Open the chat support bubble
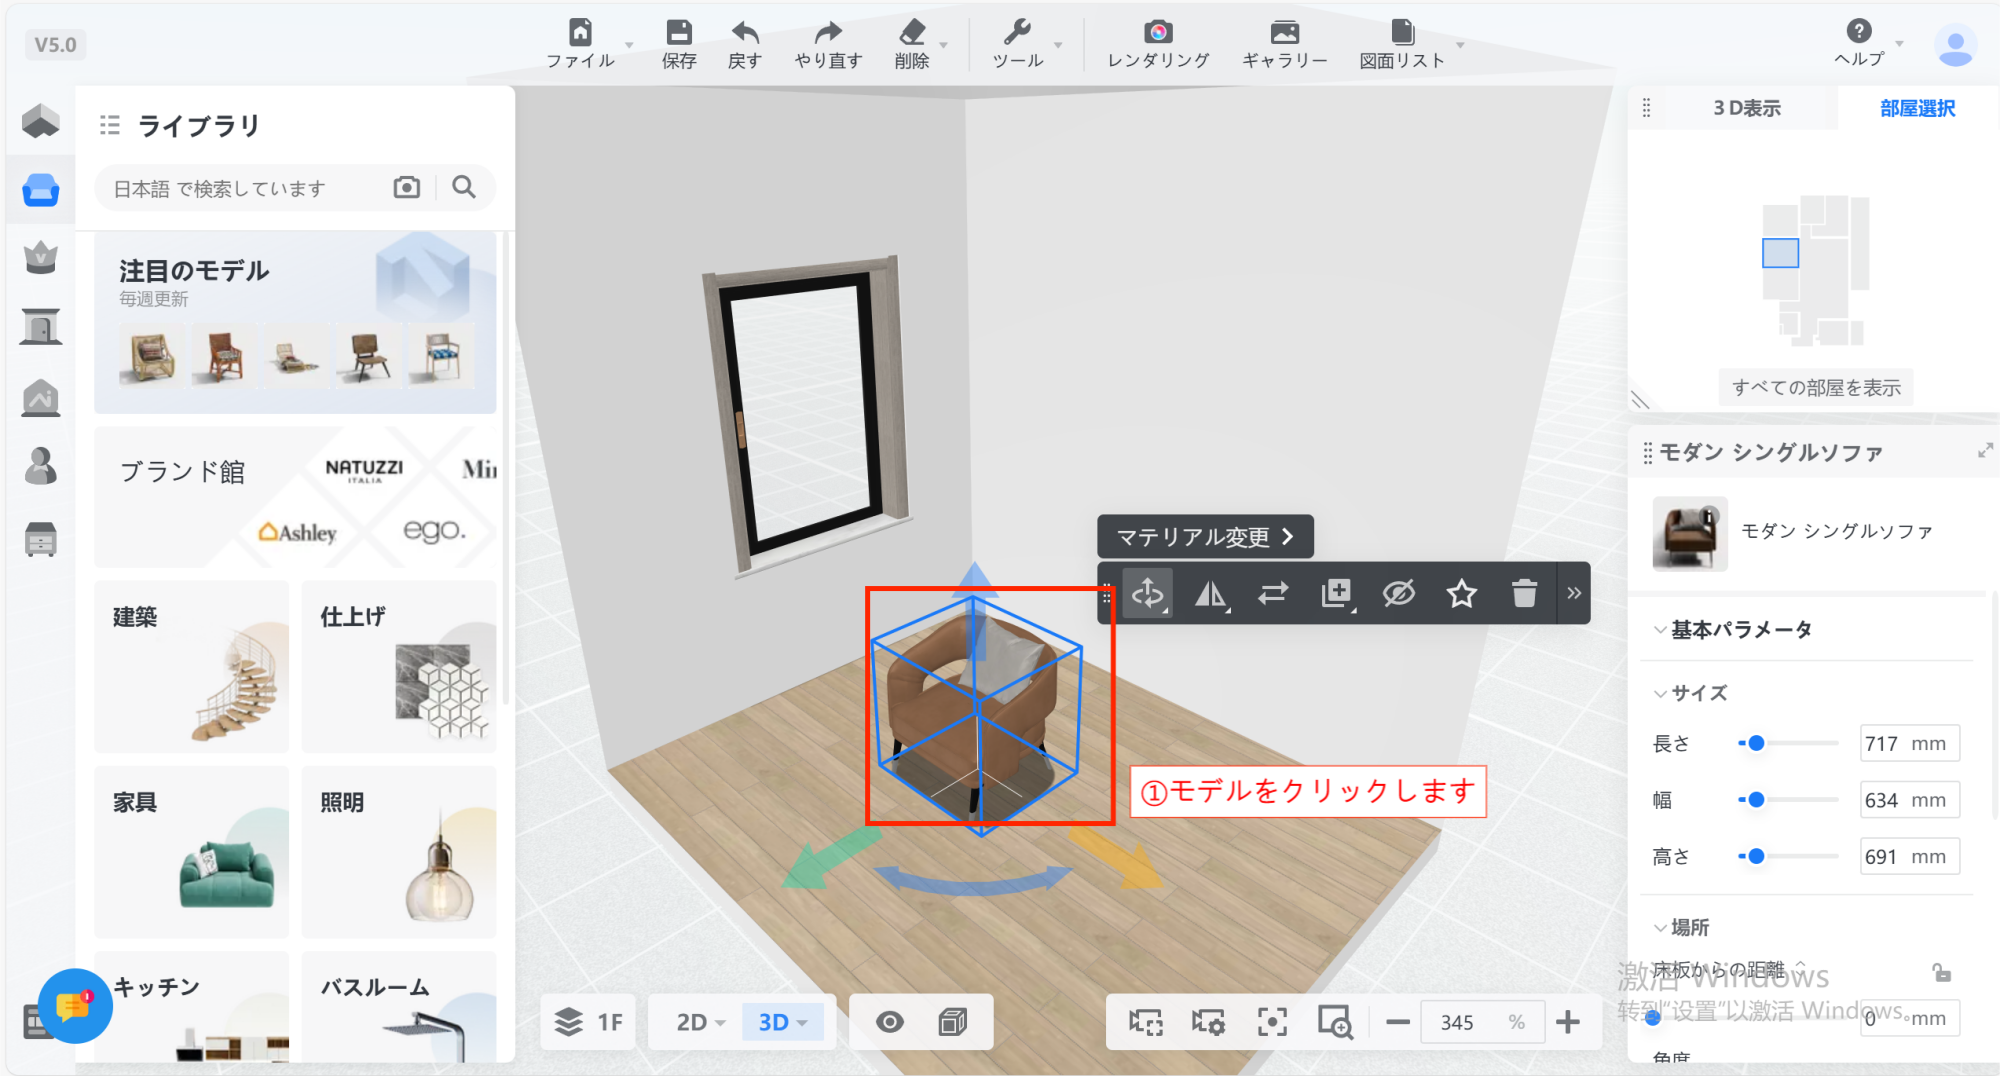 point(75,1006)
